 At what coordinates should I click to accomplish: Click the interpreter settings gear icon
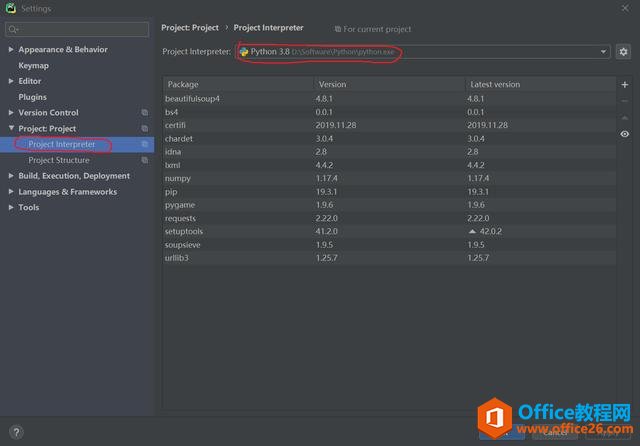tap(623, 52)
